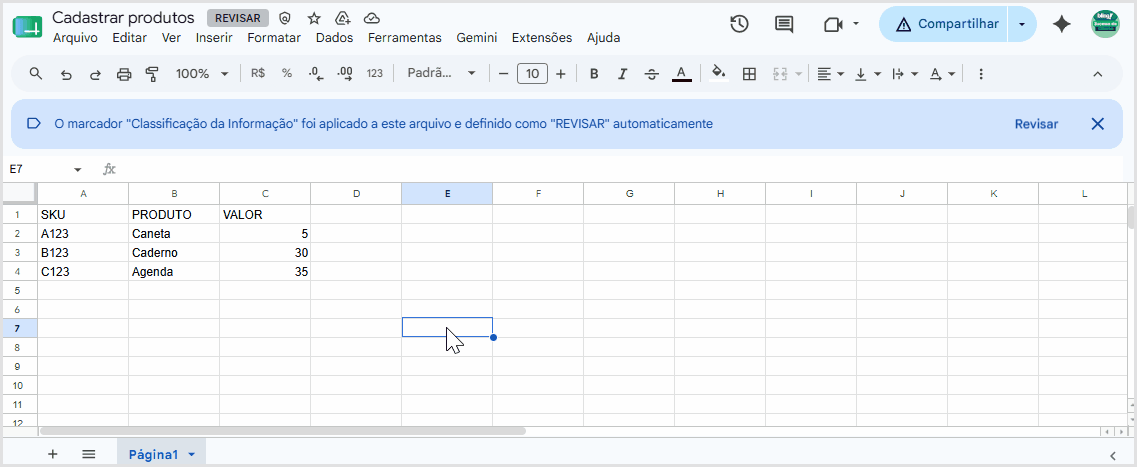This screenshot has height=467, width=1137.
Task: Open the borders tool
Action: coord(749,73)
